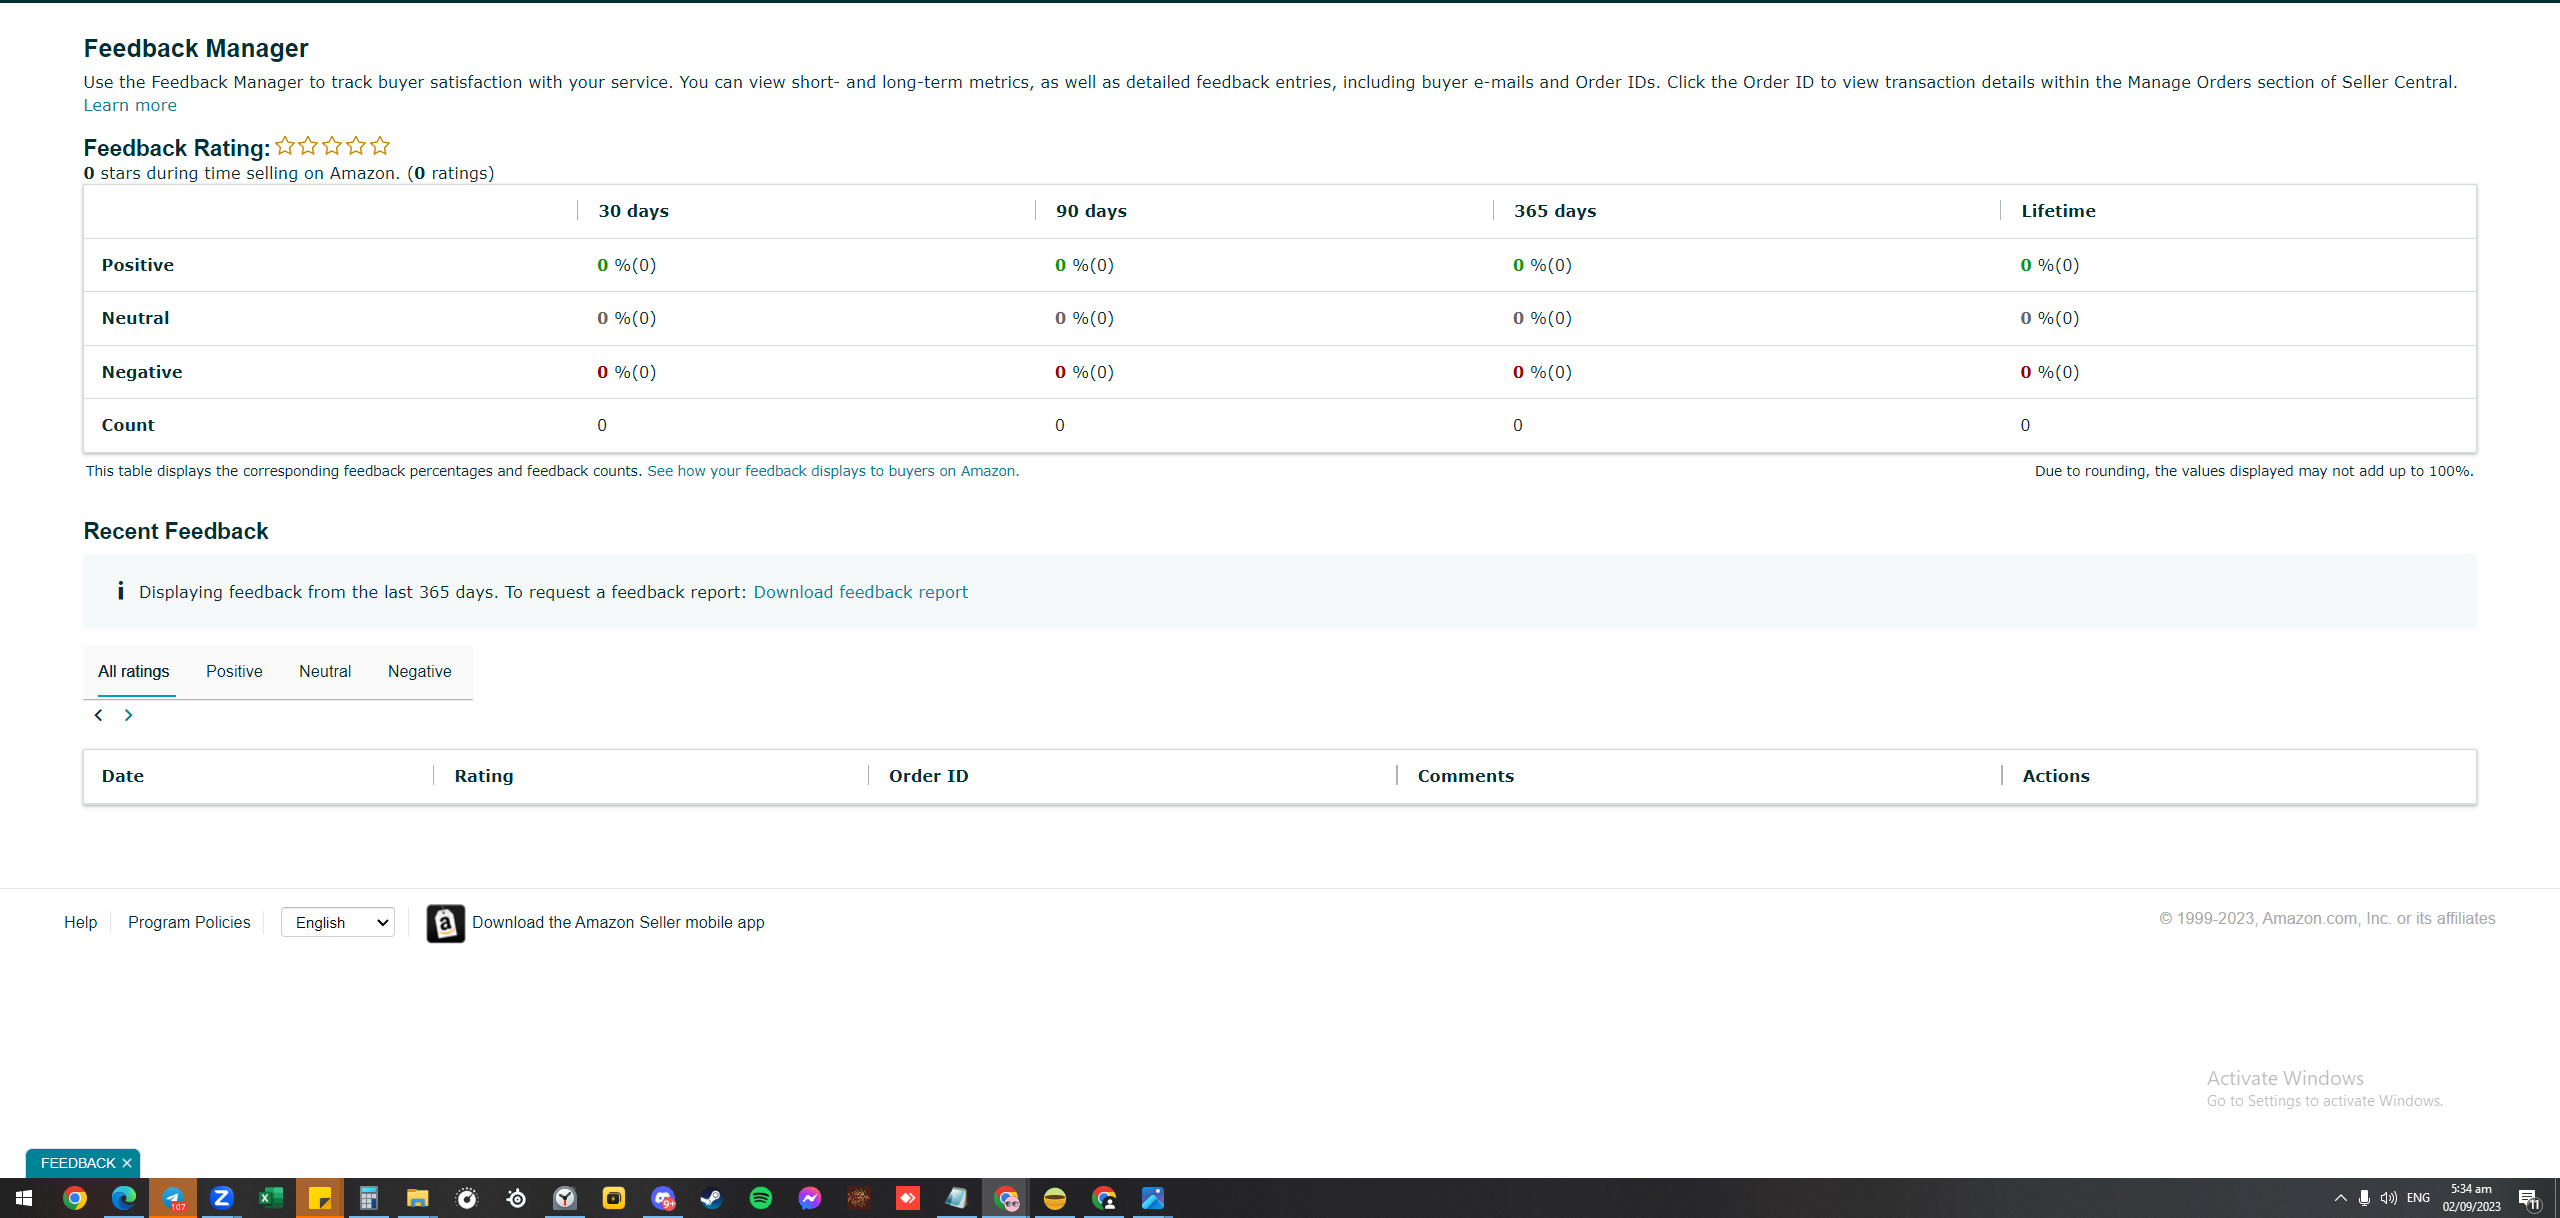Click the ENG language indicator
Image resolution: width=2560 pixels, height=1218 pixels.
click(2419, 1198)
